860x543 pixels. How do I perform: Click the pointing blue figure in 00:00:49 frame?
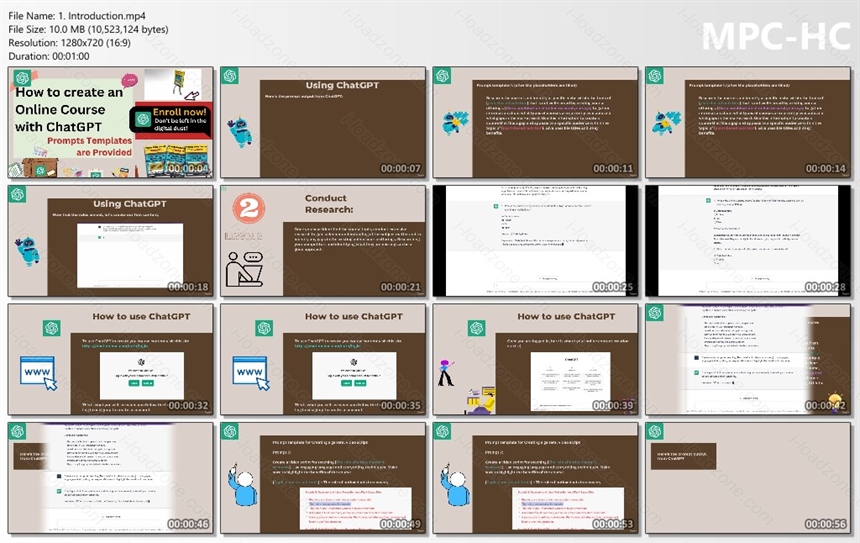tap(242, 484)
